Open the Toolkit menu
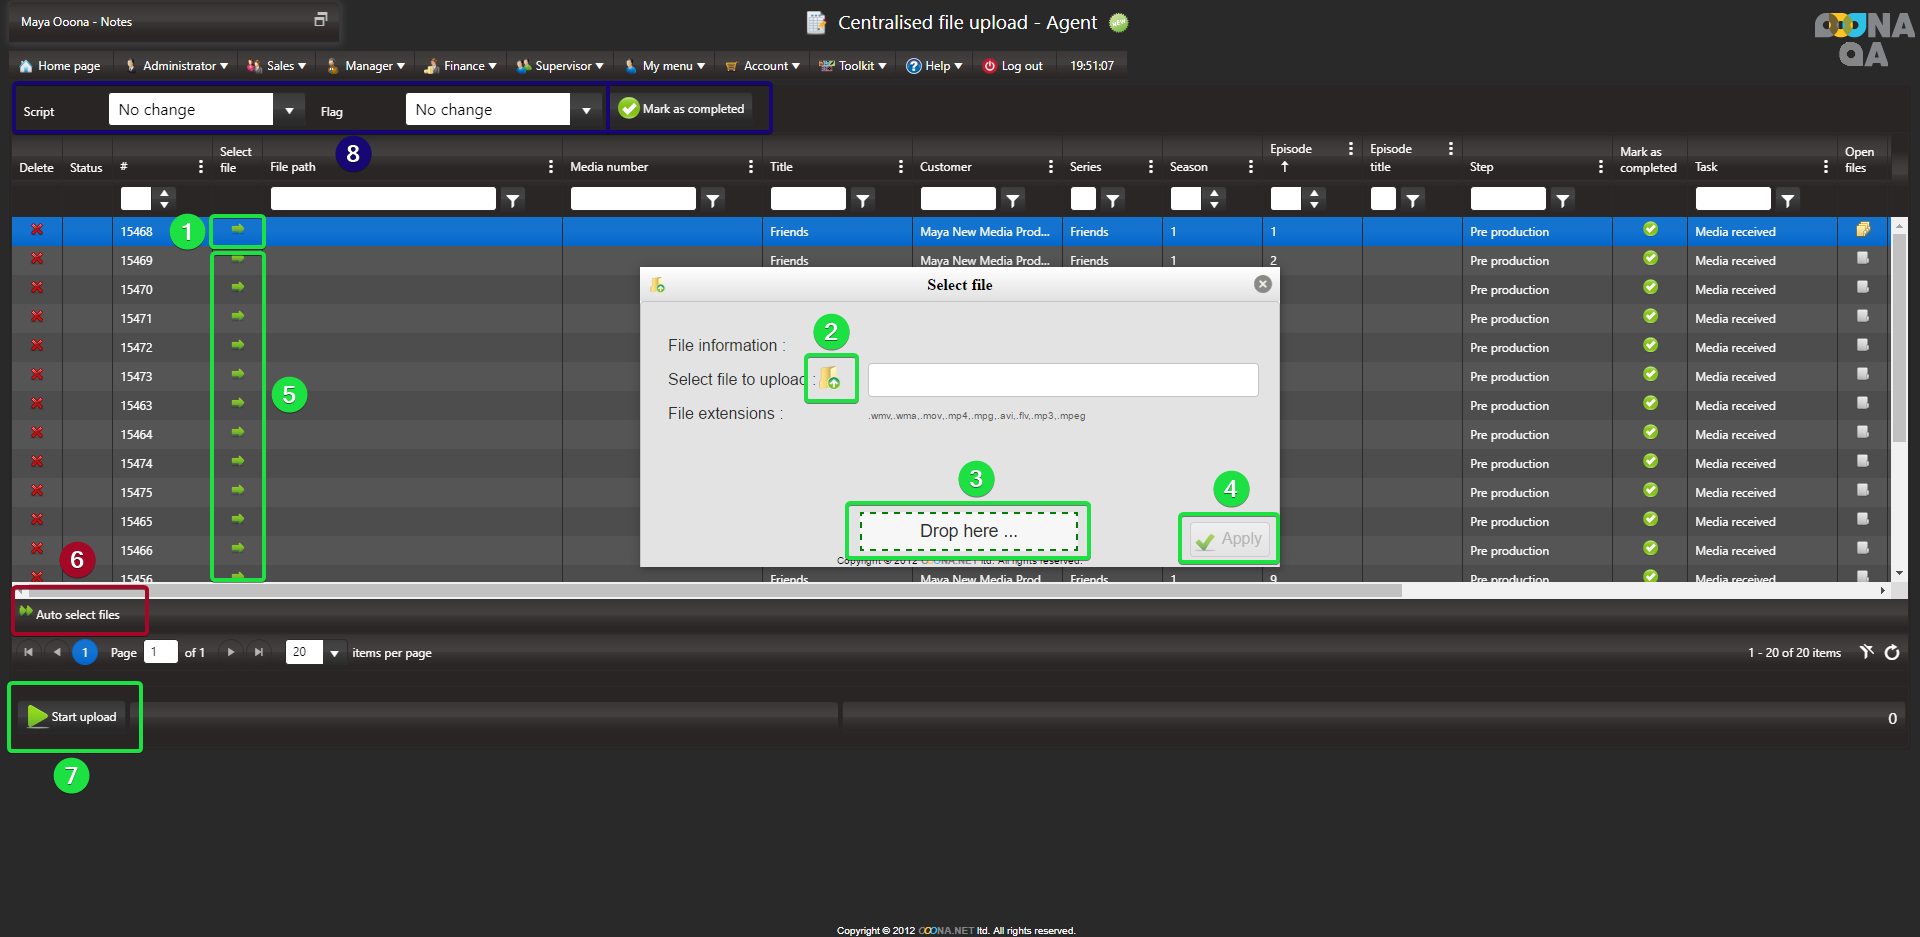This screenshot has width=1920, height=937. (x=853, y=66)
